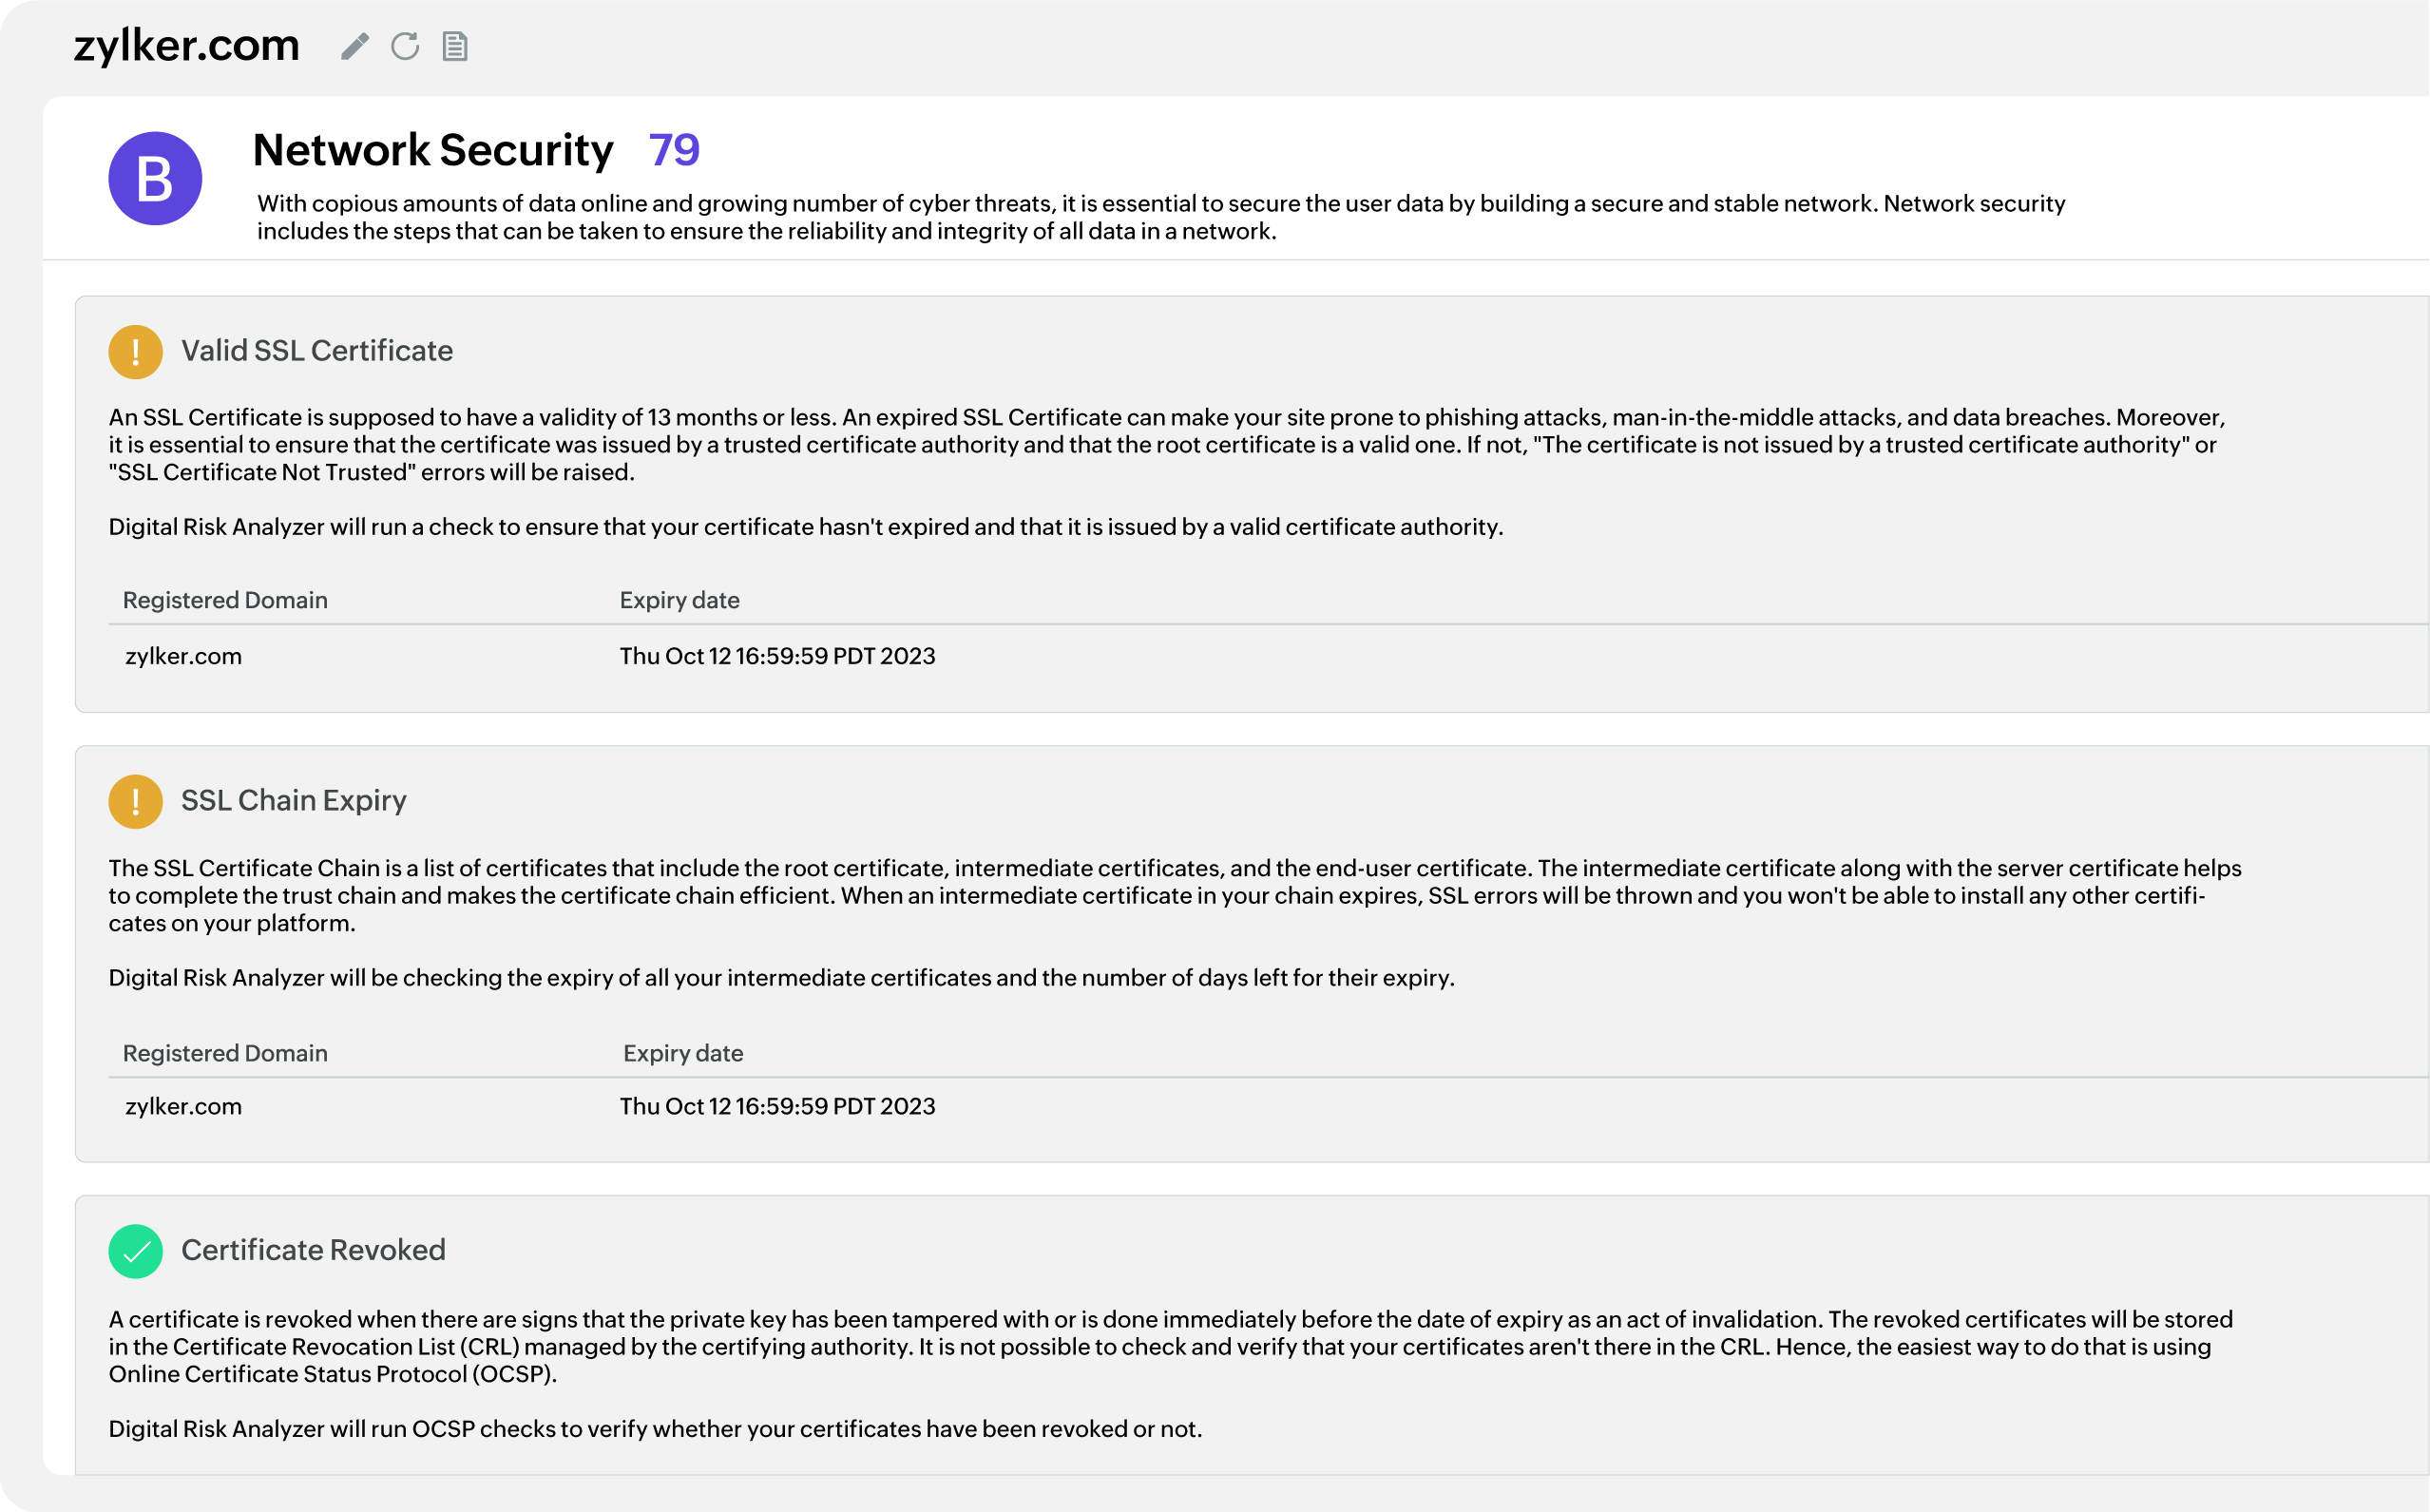Click the pencil edit icon beside zylker.com

point(355,46)
